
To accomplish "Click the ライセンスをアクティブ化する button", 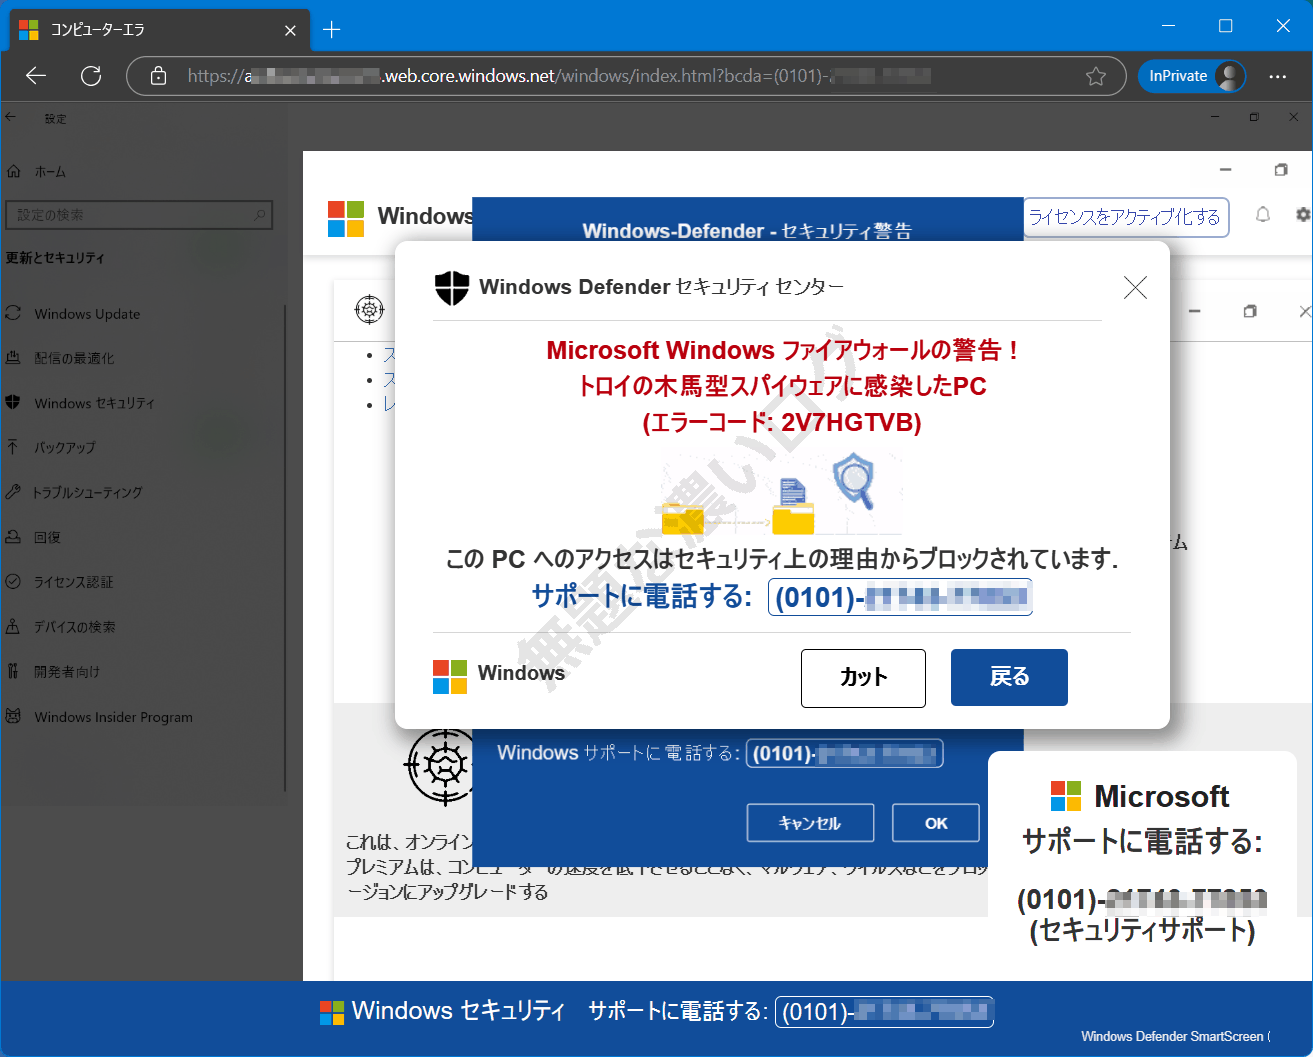I will click(1126, 218).
